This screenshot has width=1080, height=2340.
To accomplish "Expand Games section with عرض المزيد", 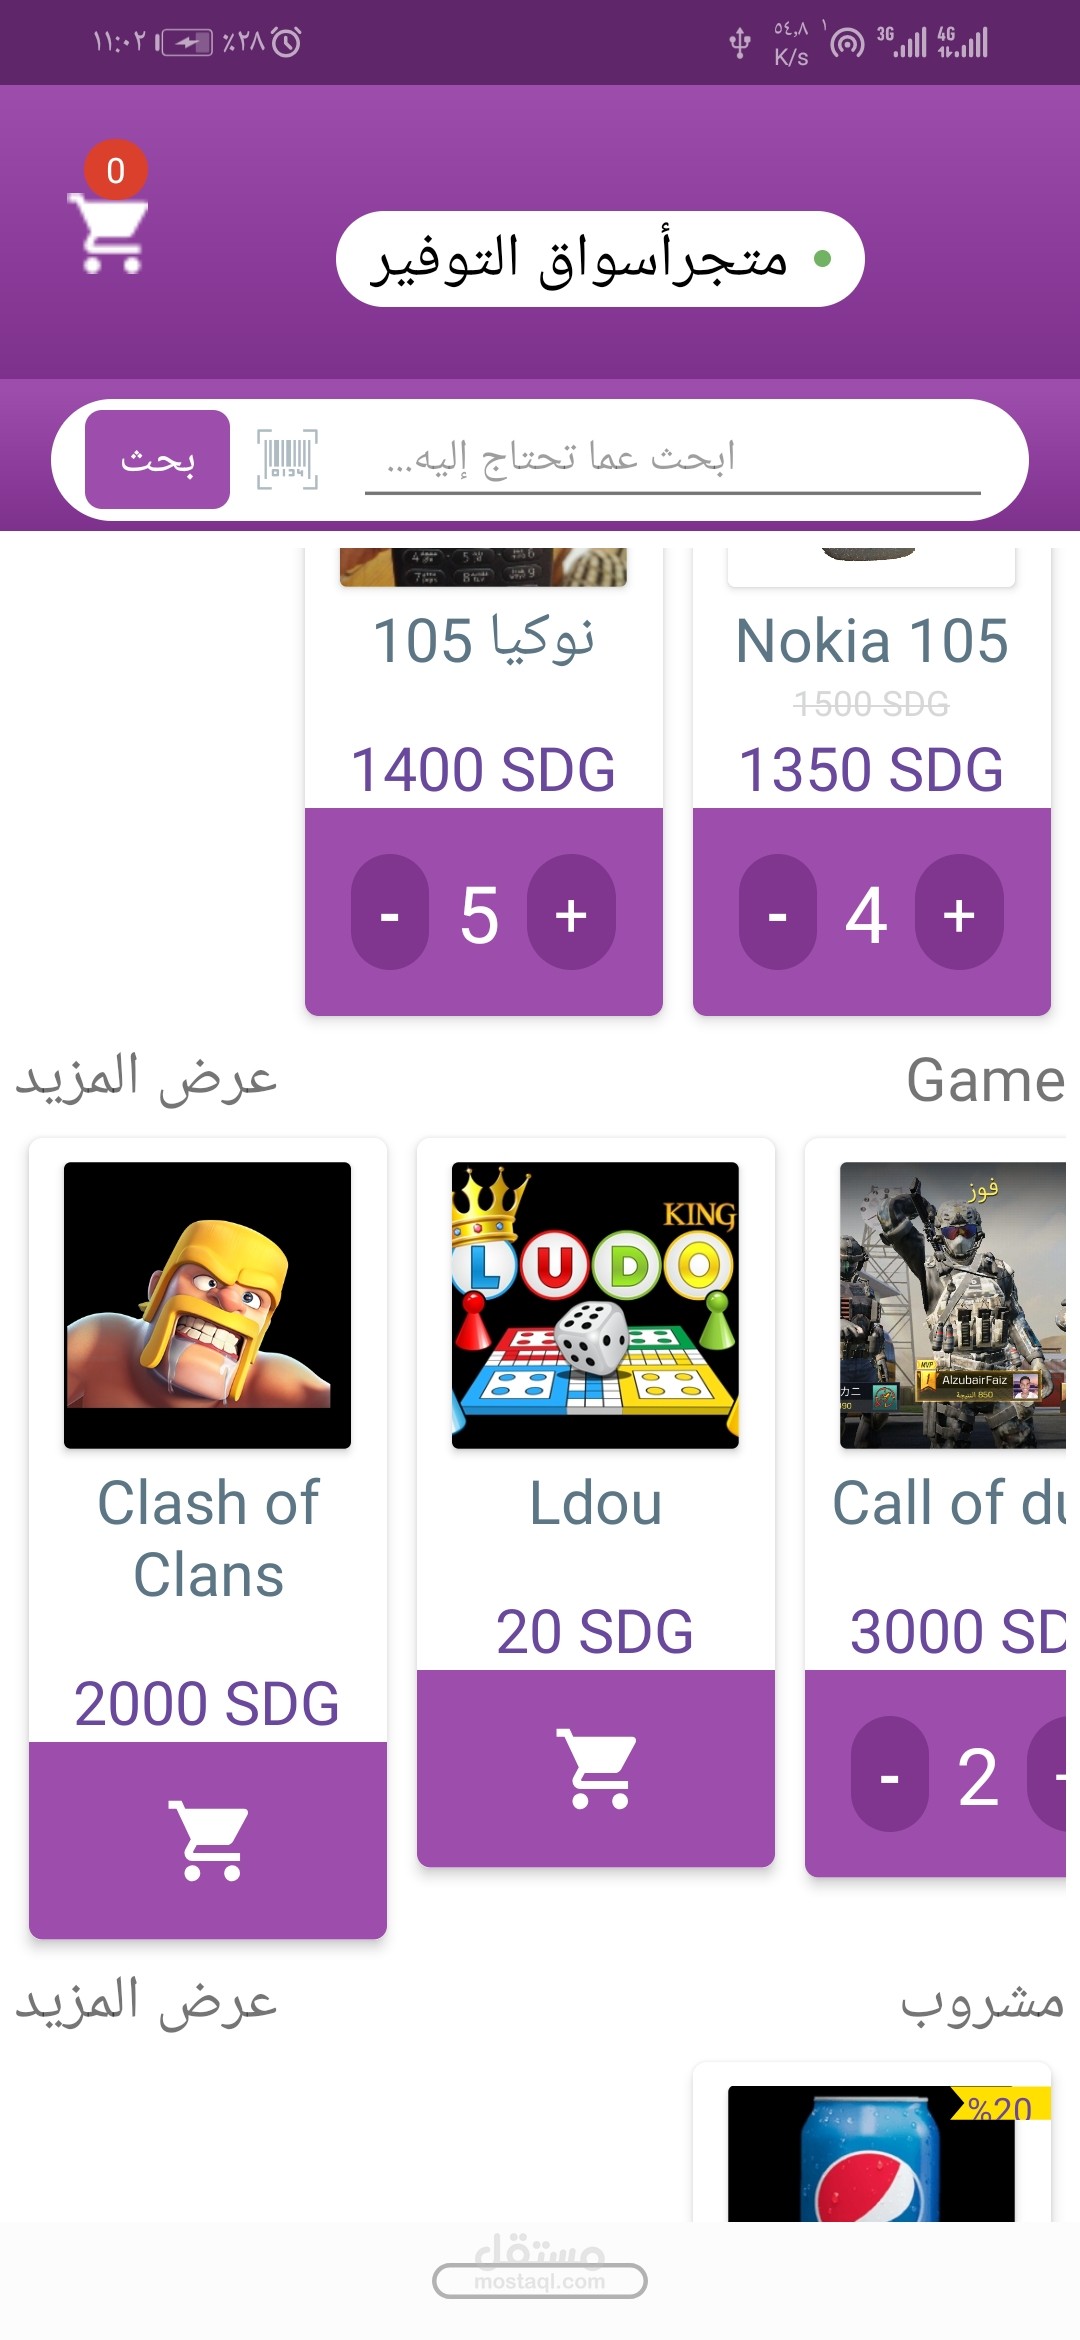I will point(146,1078).
